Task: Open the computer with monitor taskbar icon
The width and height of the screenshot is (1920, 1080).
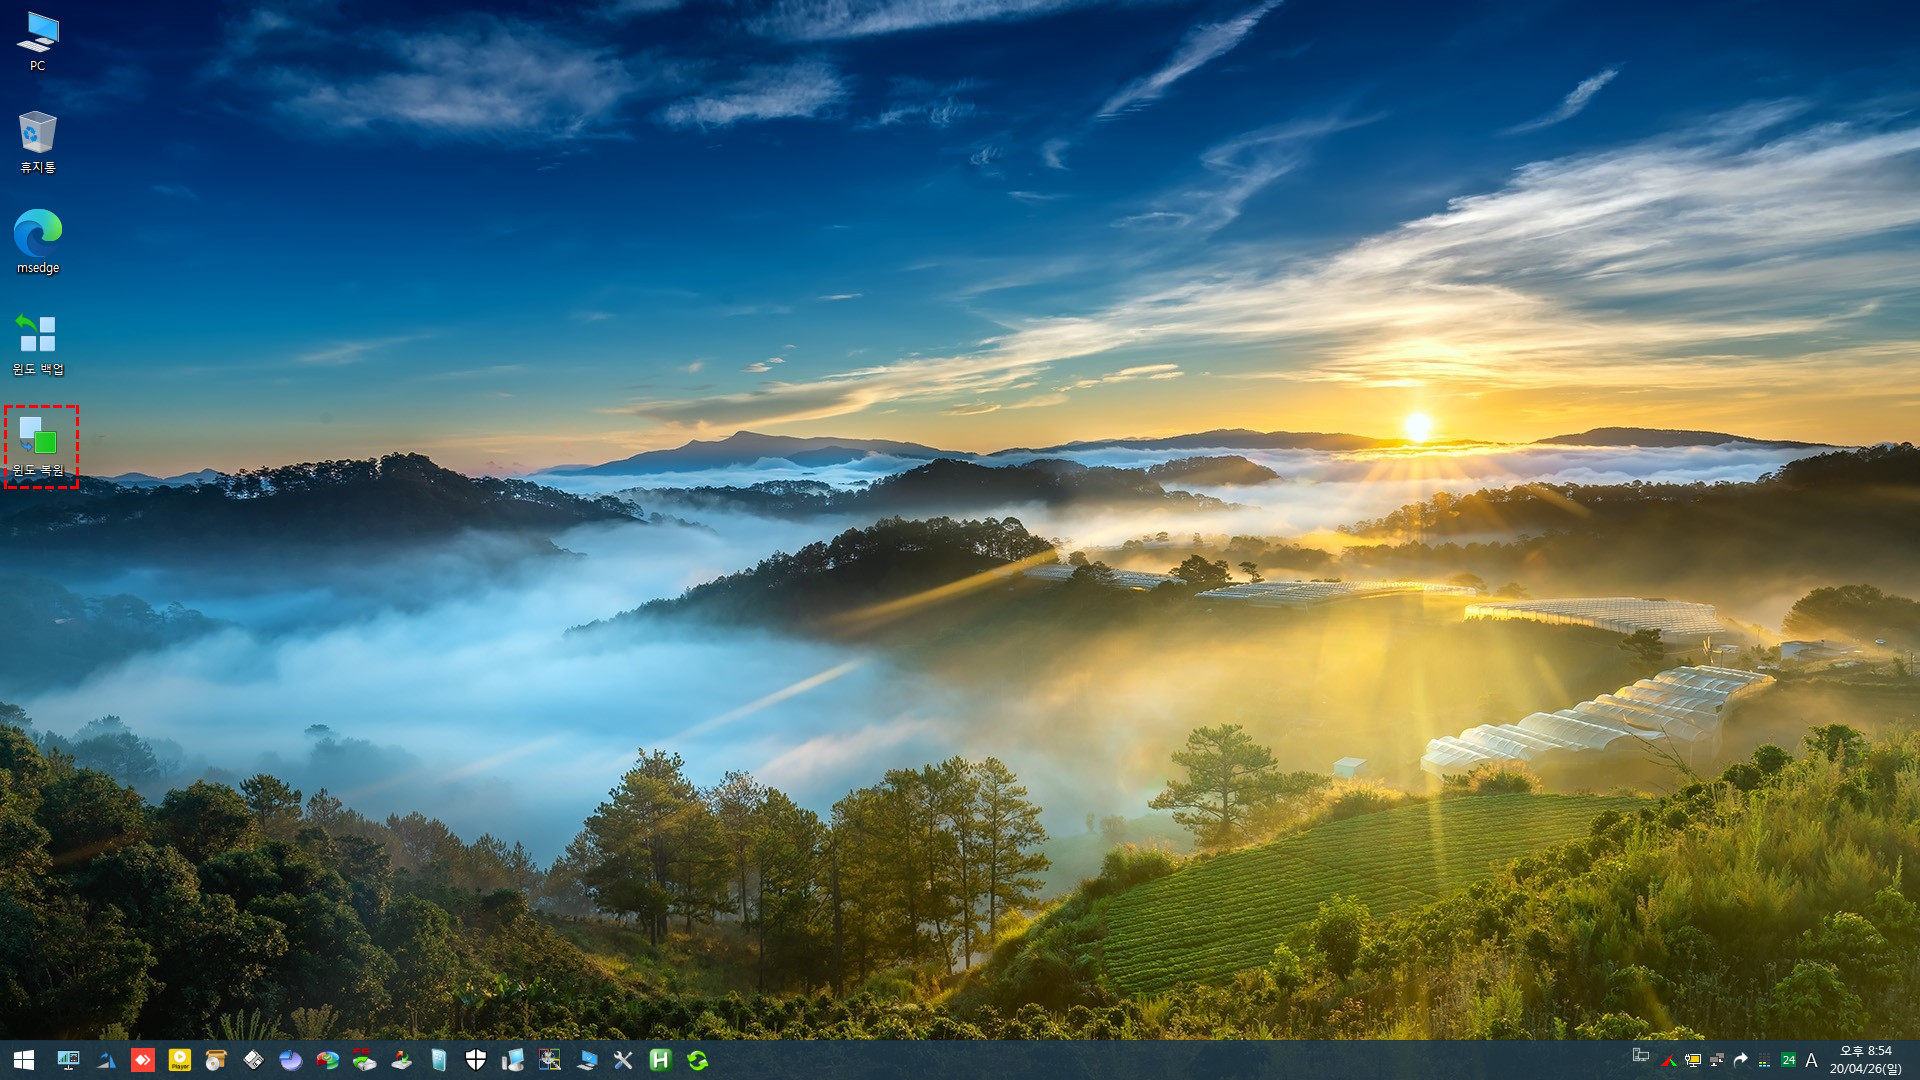Action: (x=513, y=1060)
